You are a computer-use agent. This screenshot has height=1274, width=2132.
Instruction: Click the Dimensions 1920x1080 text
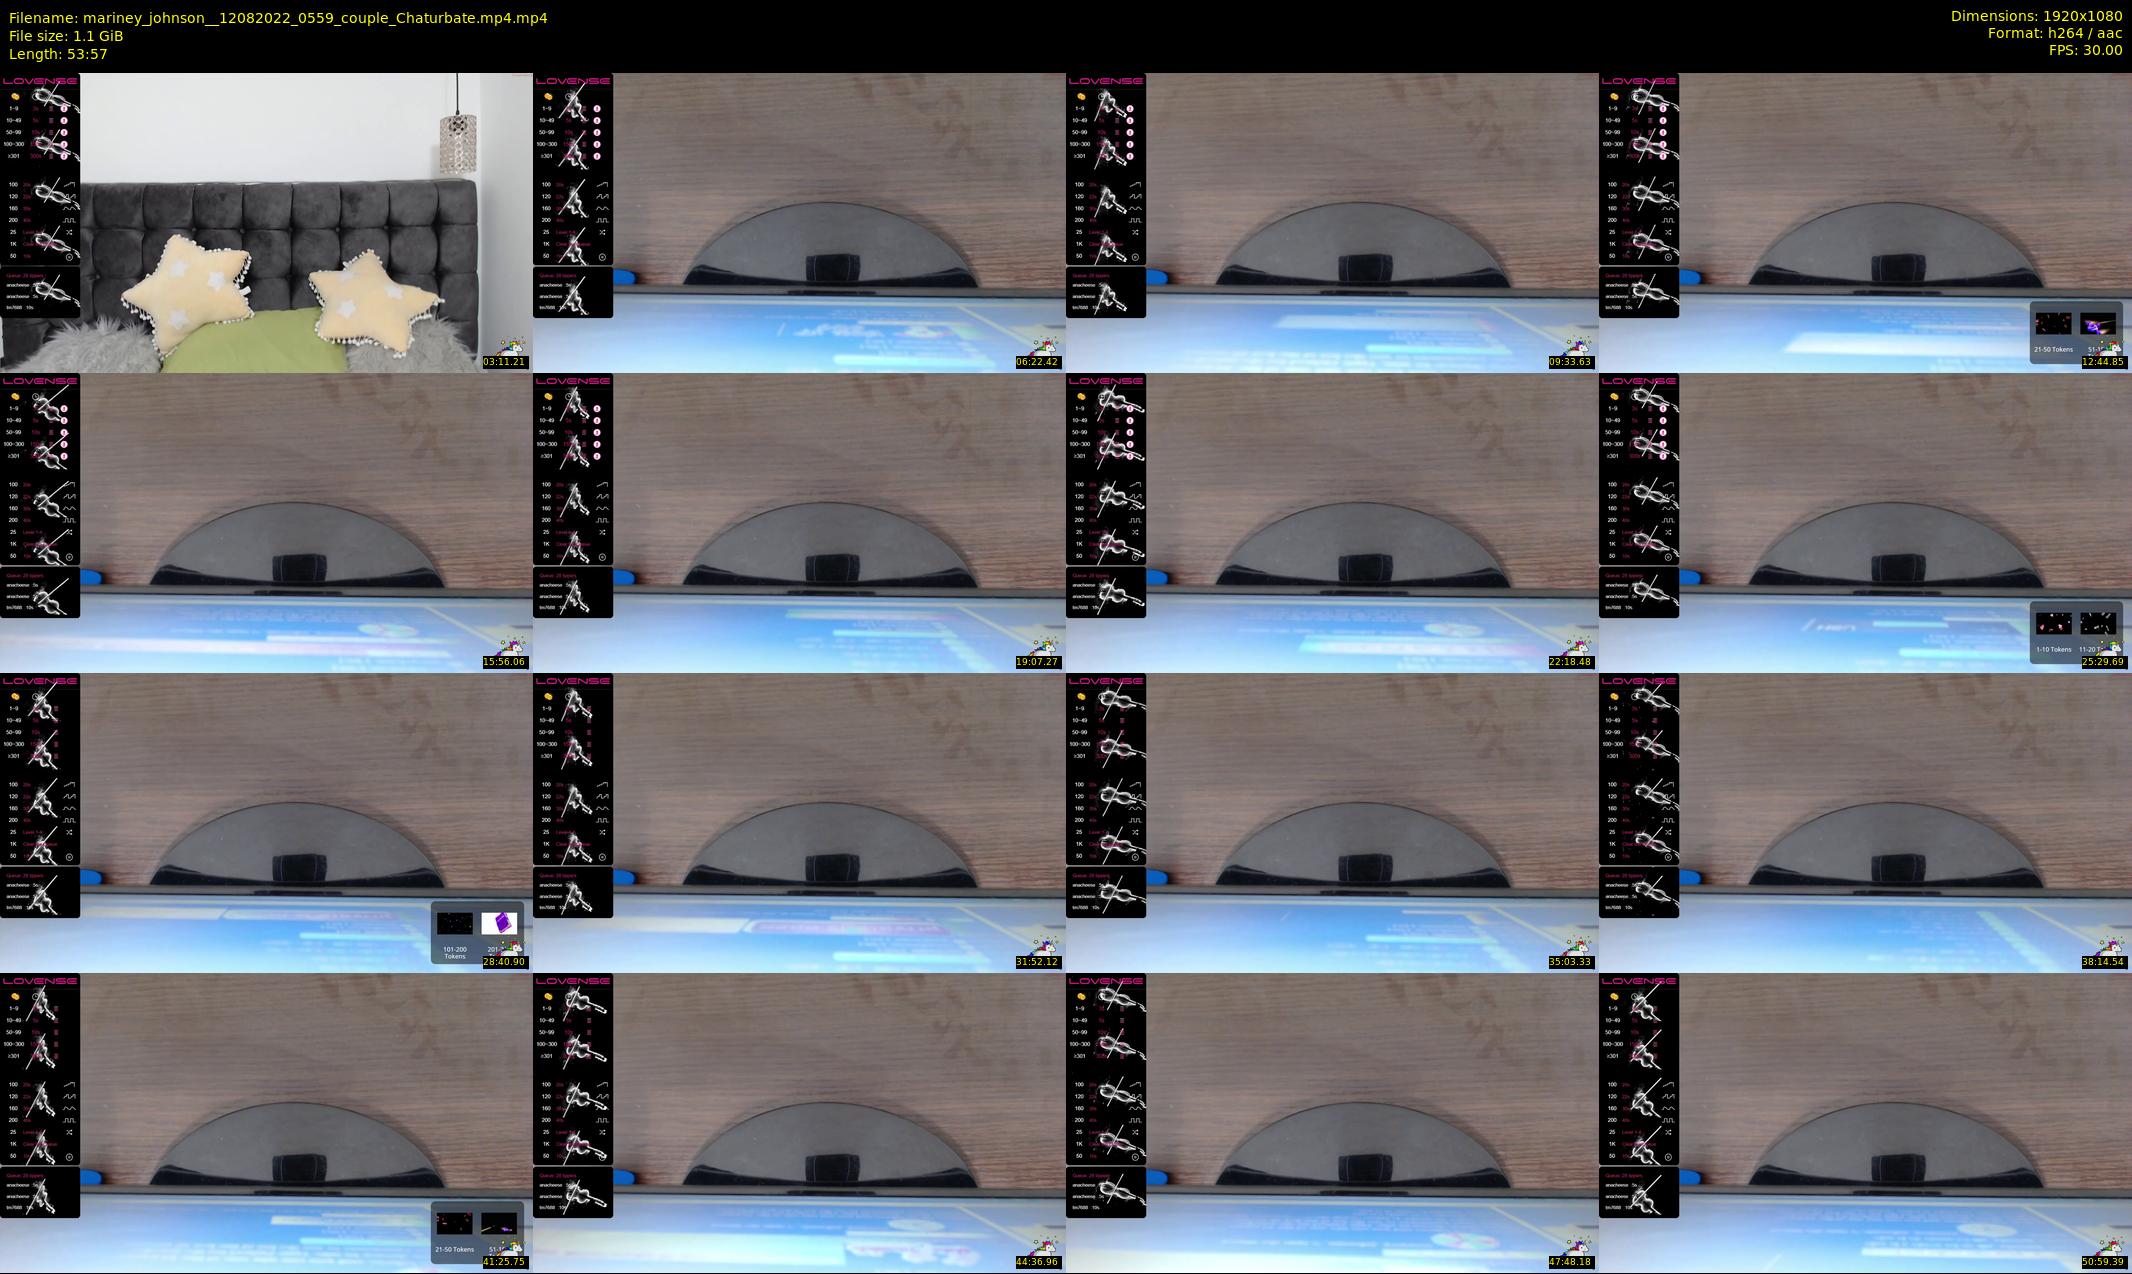pos(2036,16)
